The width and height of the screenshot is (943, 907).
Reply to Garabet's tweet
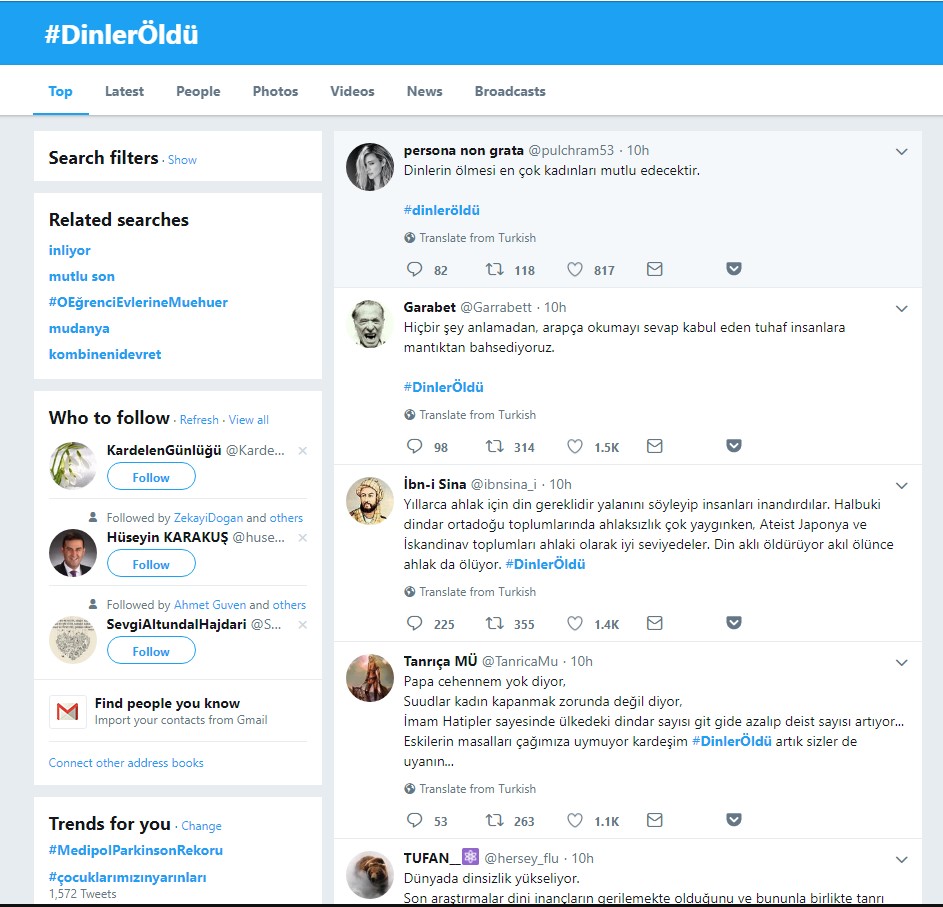pyautogui.click(x=414, y=446)
